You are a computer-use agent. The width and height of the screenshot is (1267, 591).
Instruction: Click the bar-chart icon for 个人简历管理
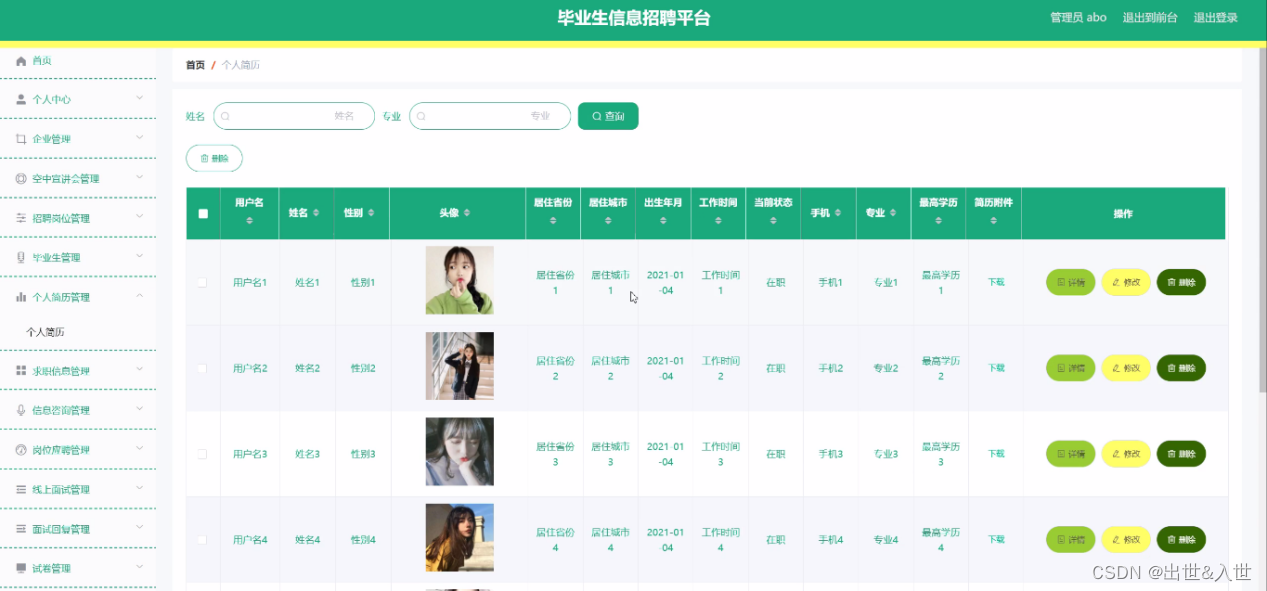(x=21, y=297)
